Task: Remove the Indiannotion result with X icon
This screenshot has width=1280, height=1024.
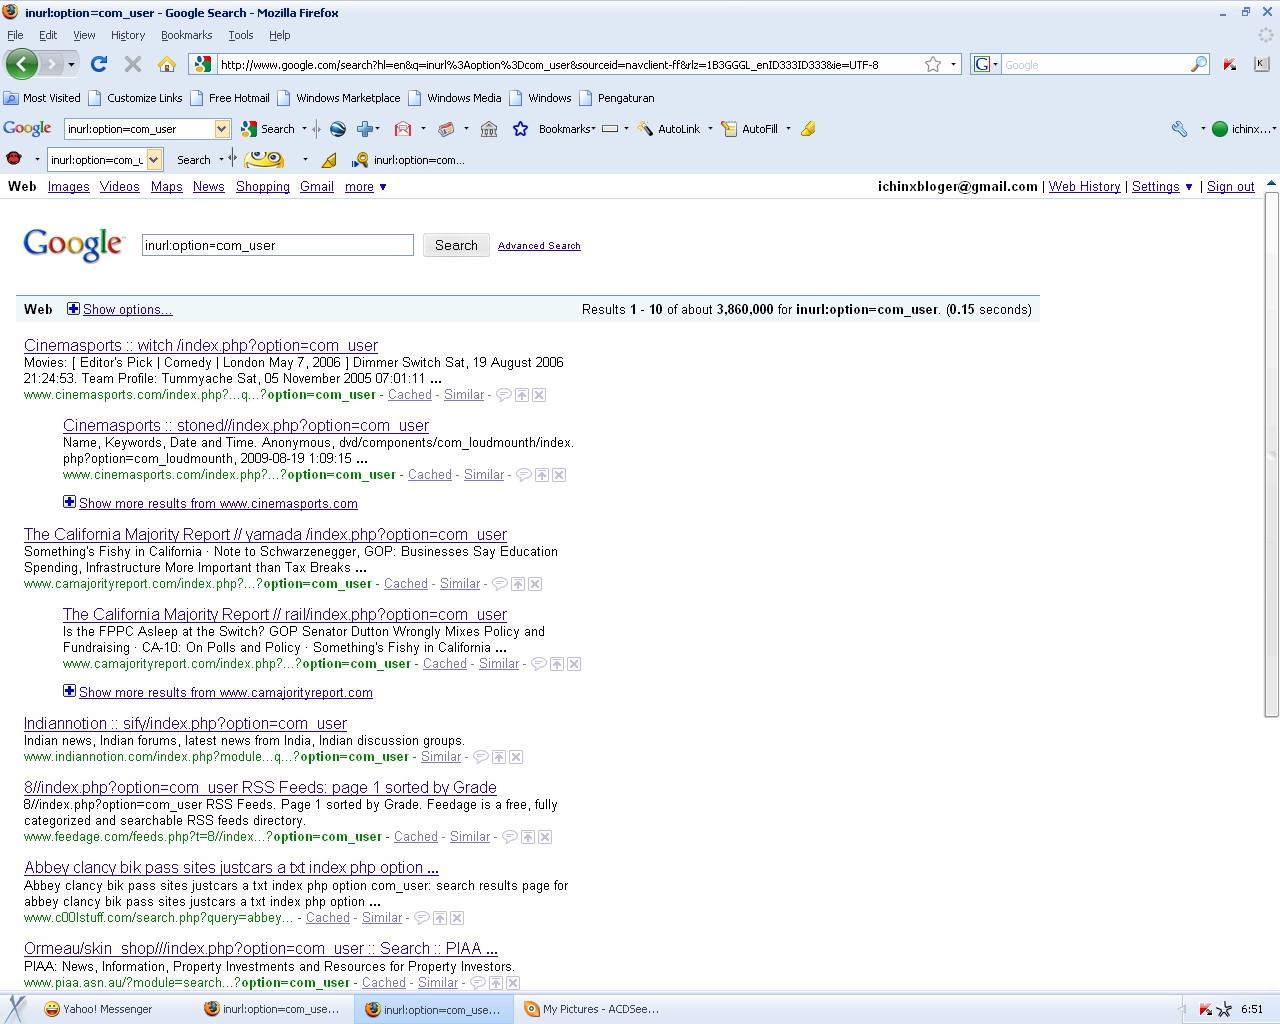Action: coord(516,757)
